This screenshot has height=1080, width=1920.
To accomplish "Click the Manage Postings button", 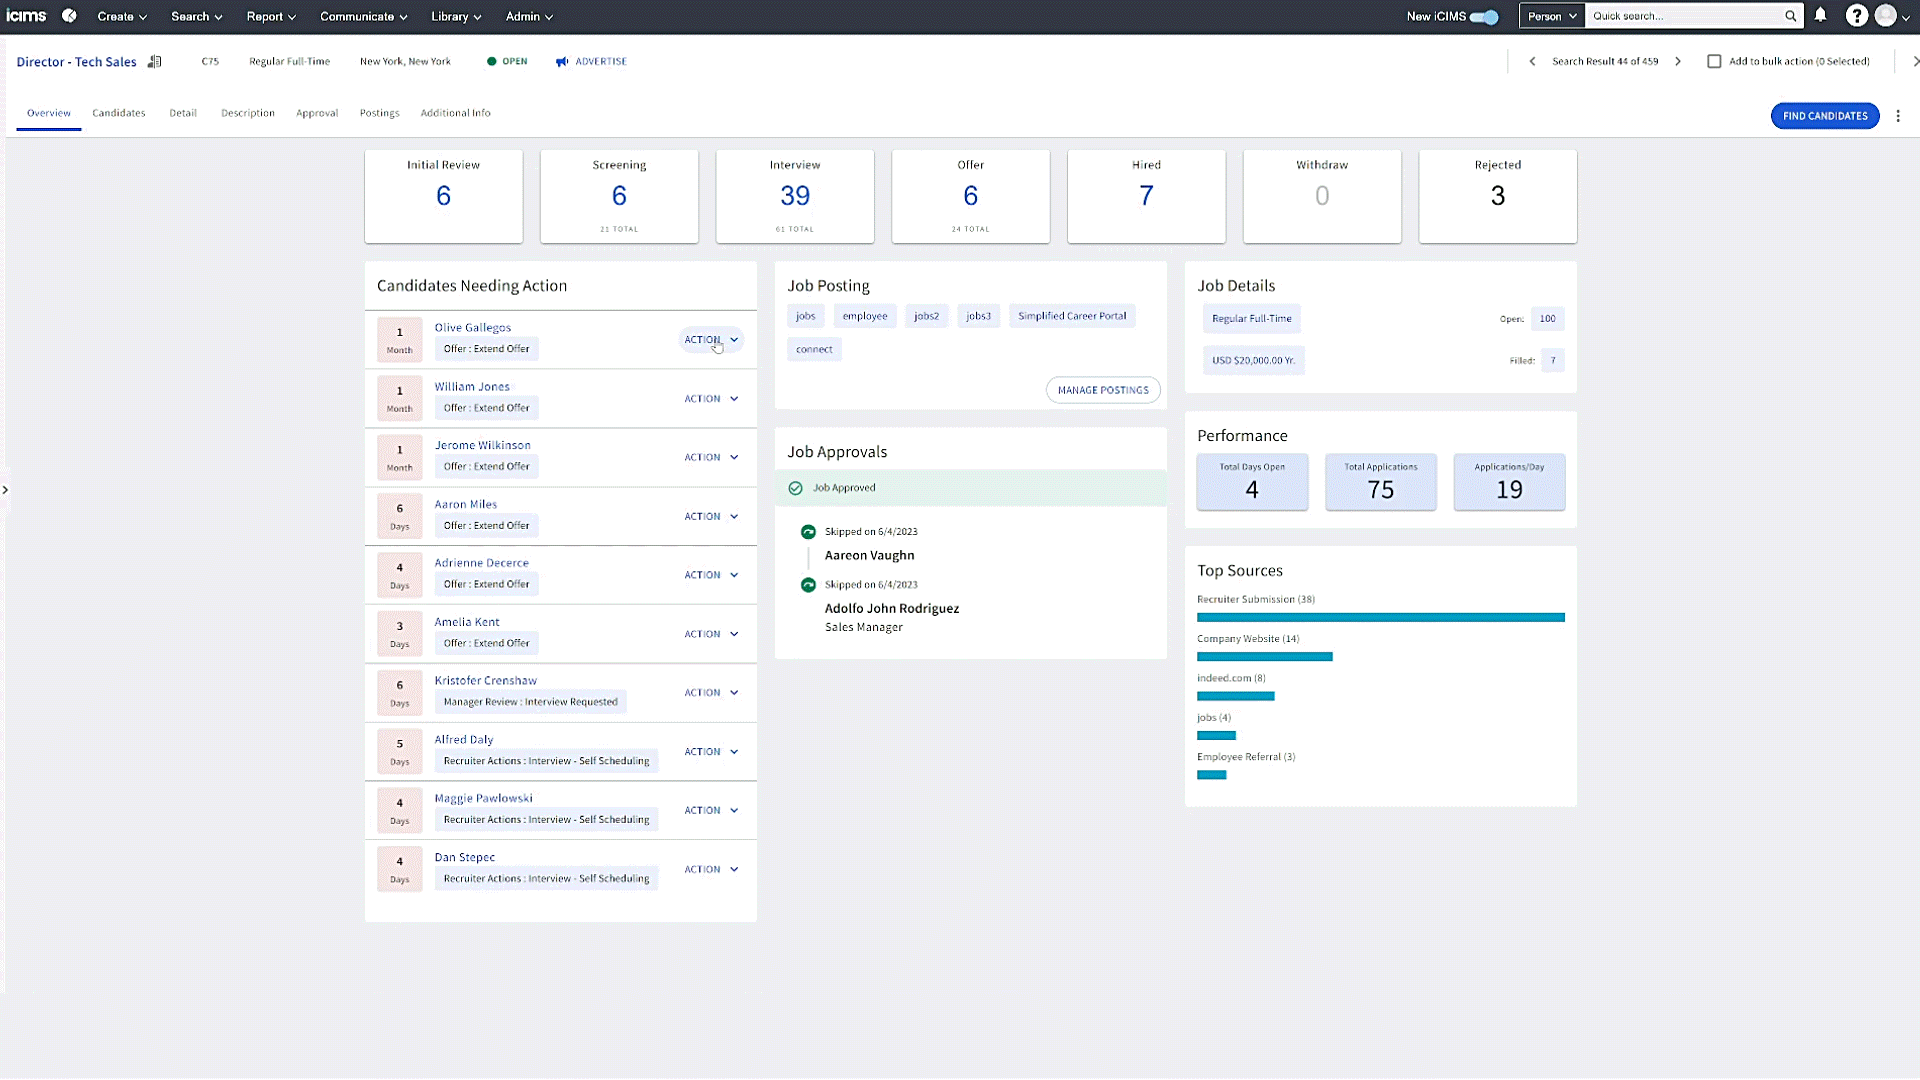I will click(1103, 390).
